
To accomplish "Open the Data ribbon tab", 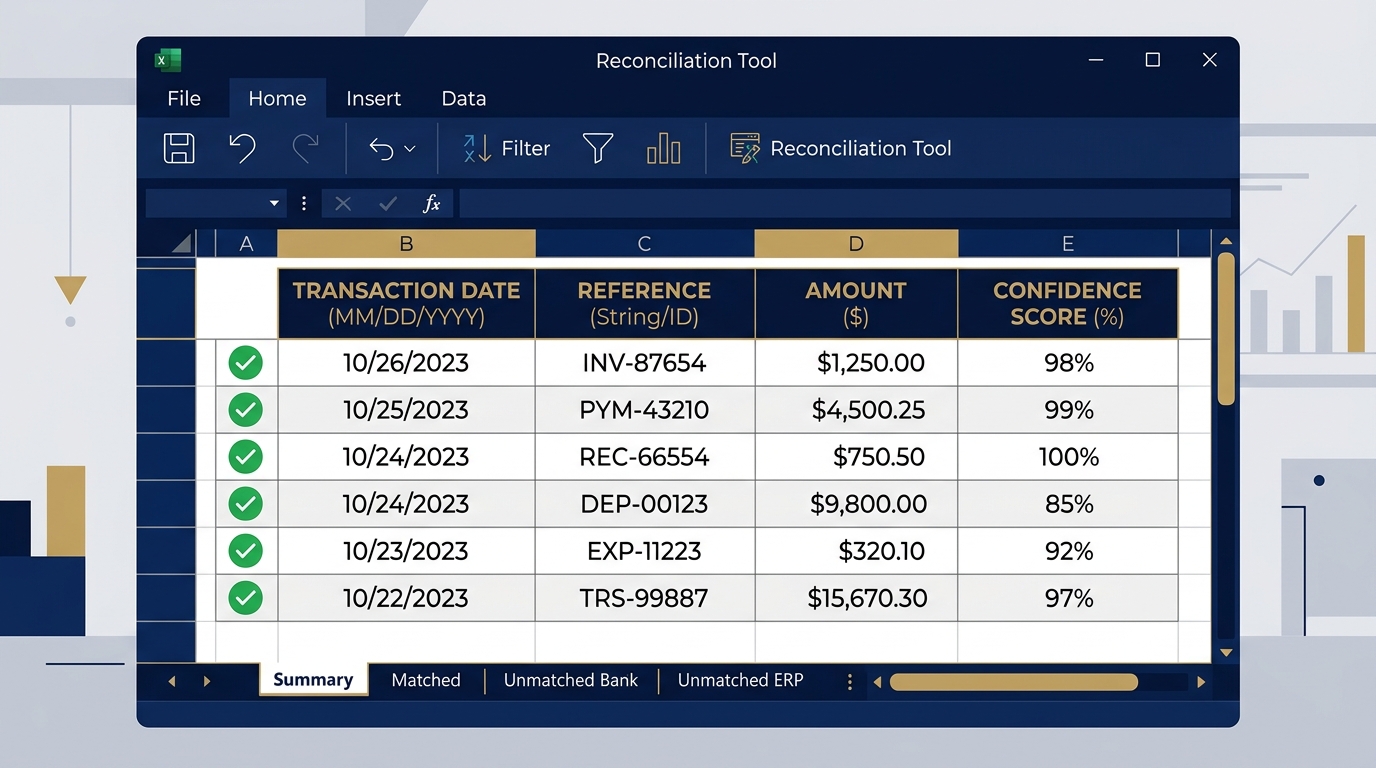I will click(464, 98).
